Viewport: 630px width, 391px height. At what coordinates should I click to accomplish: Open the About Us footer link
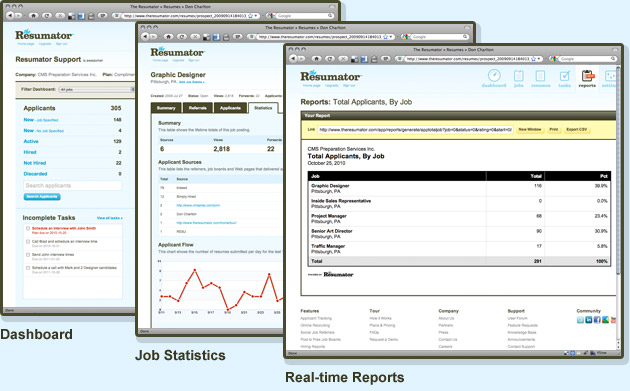click(x=446, y=318)
